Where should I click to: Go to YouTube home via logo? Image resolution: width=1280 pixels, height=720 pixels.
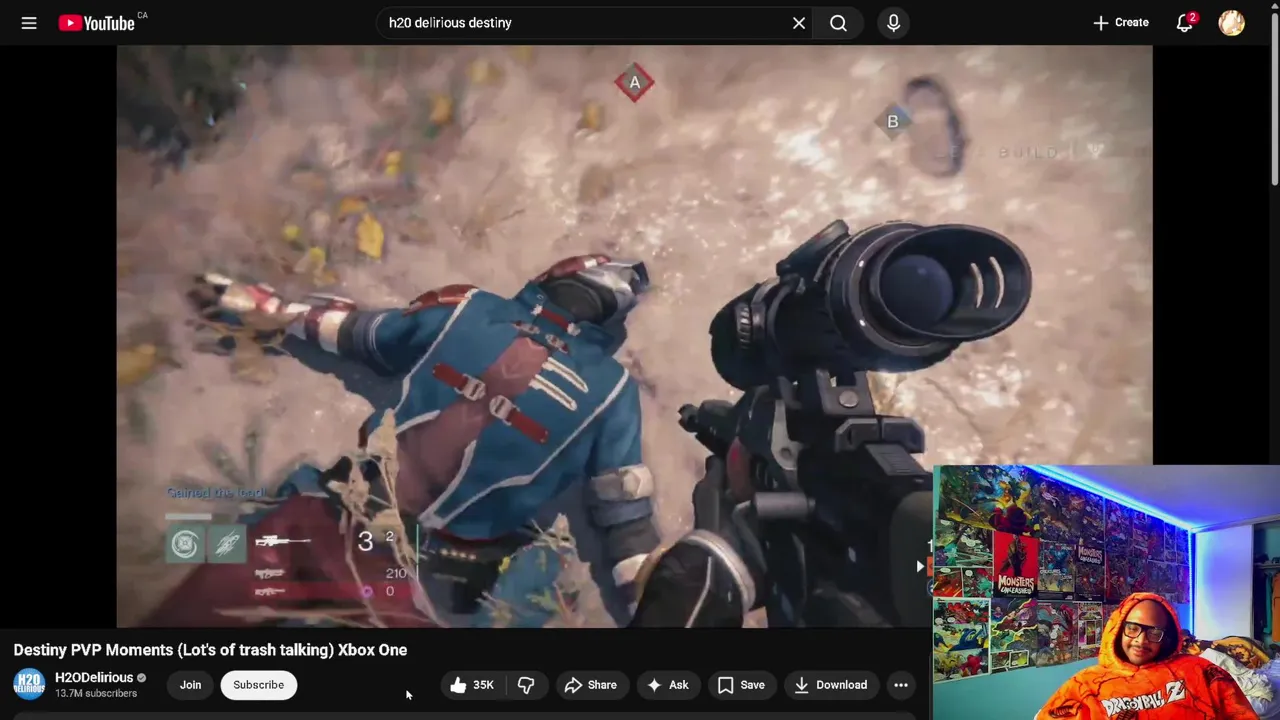click(96, 23)
